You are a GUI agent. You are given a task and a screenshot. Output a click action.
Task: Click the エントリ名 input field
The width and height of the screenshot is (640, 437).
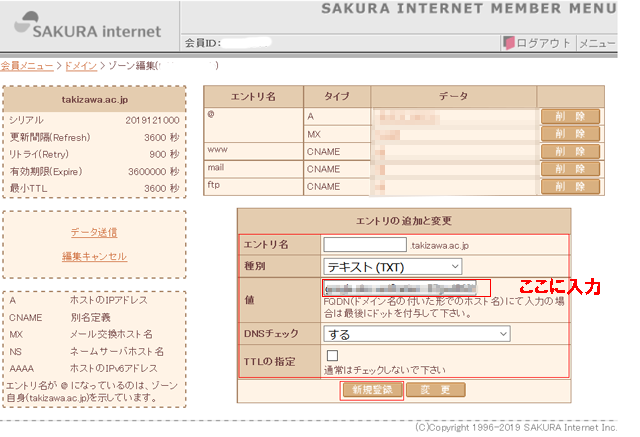pyautogui.click(x=364, y=245)
